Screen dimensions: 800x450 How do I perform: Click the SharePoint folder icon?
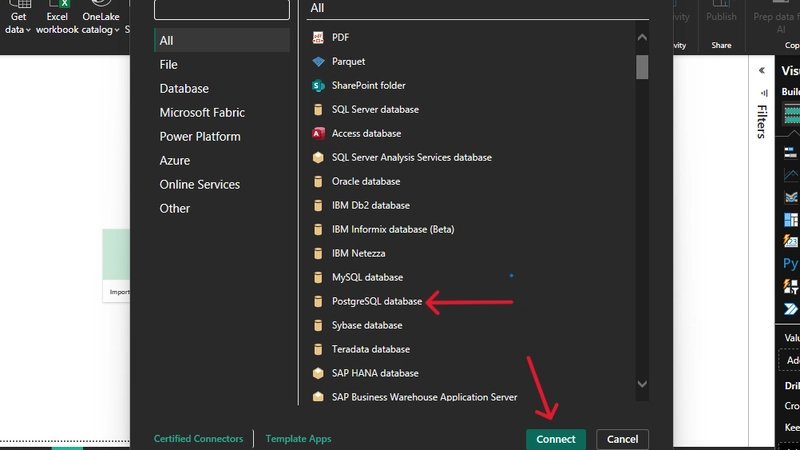pos(318,85)
